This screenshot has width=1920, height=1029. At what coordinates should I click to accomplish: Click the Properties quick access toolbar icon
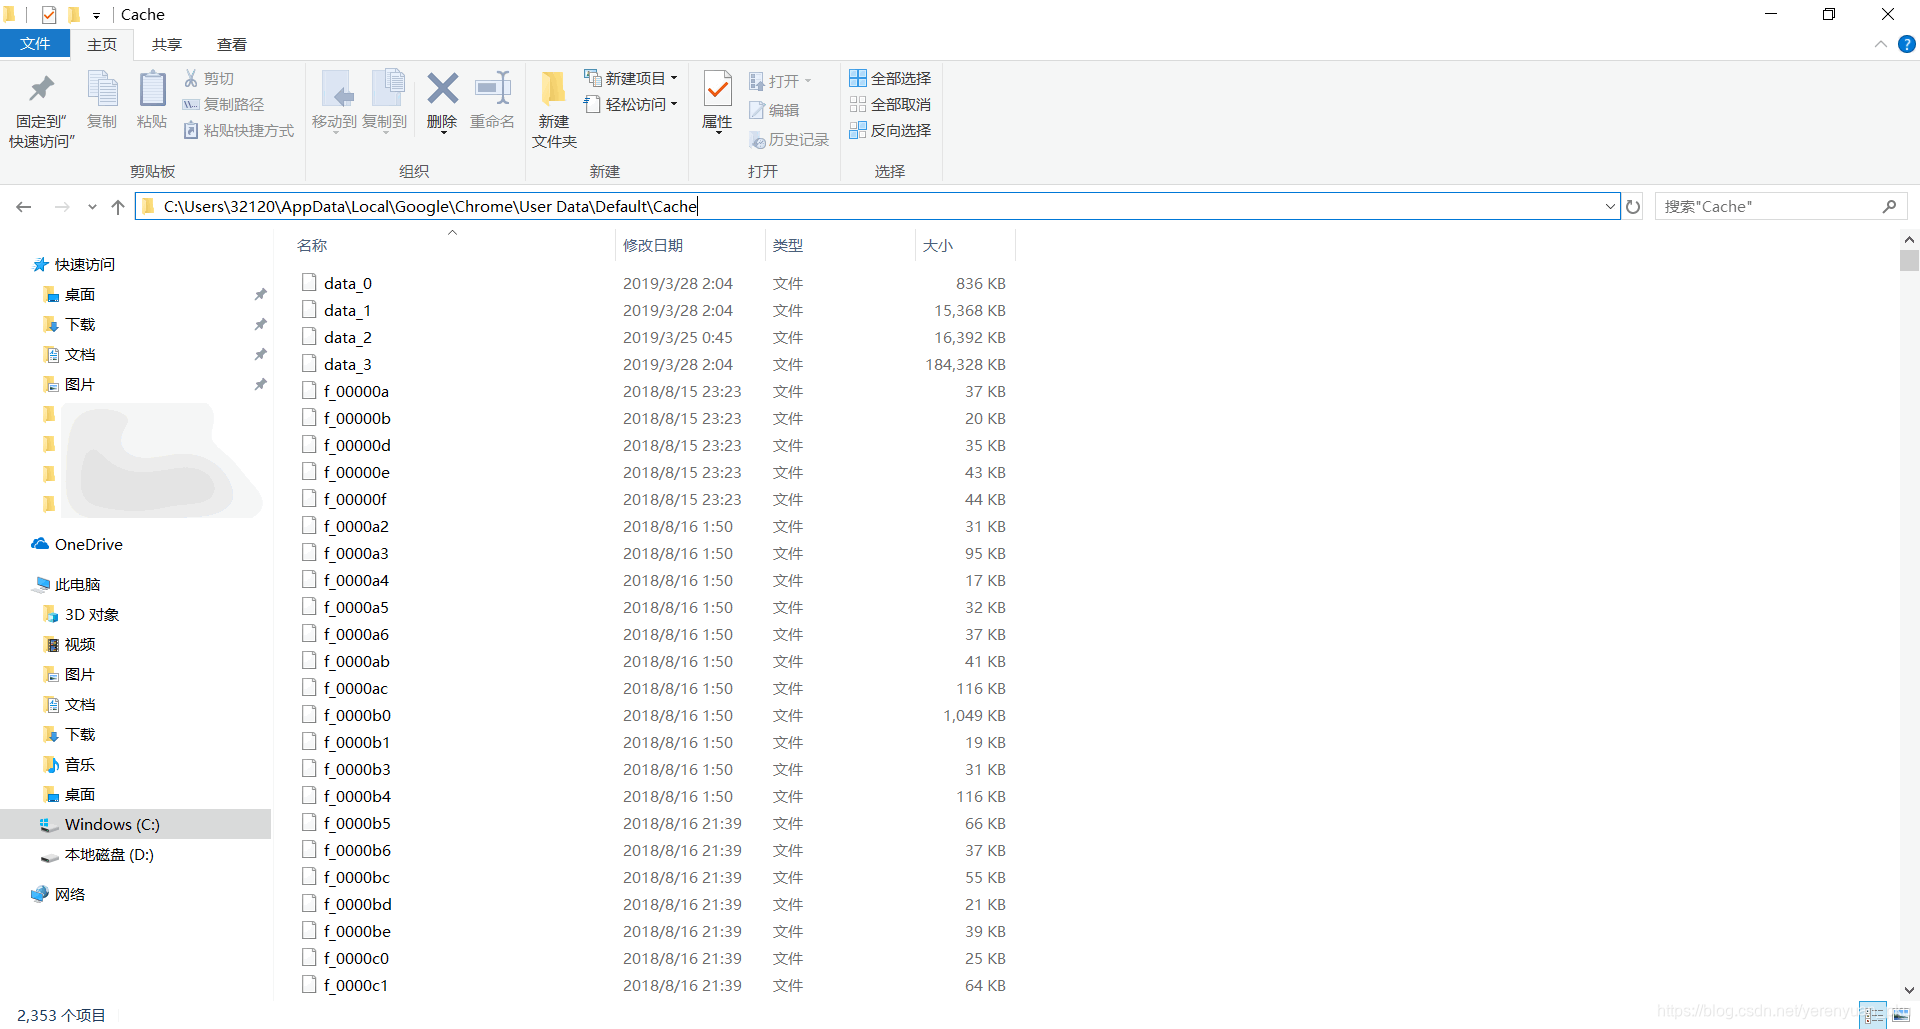pos(49,14)
